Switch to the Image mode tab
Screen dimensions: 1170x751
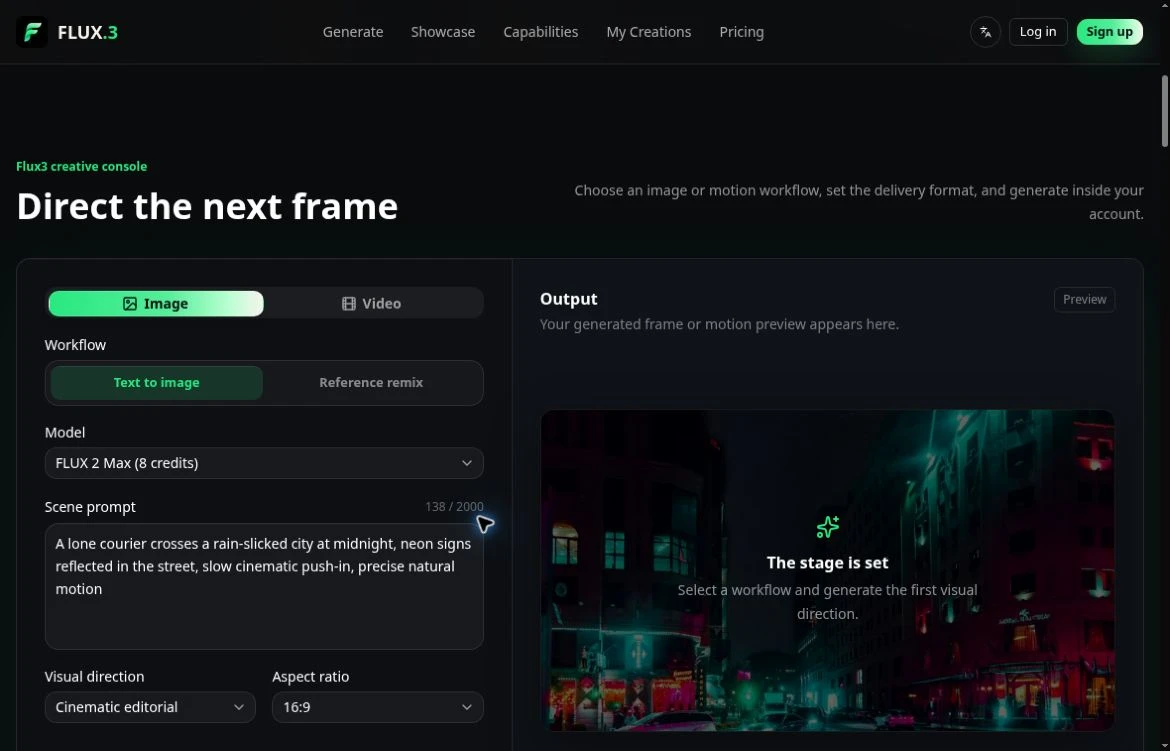(x=156, y=304)
